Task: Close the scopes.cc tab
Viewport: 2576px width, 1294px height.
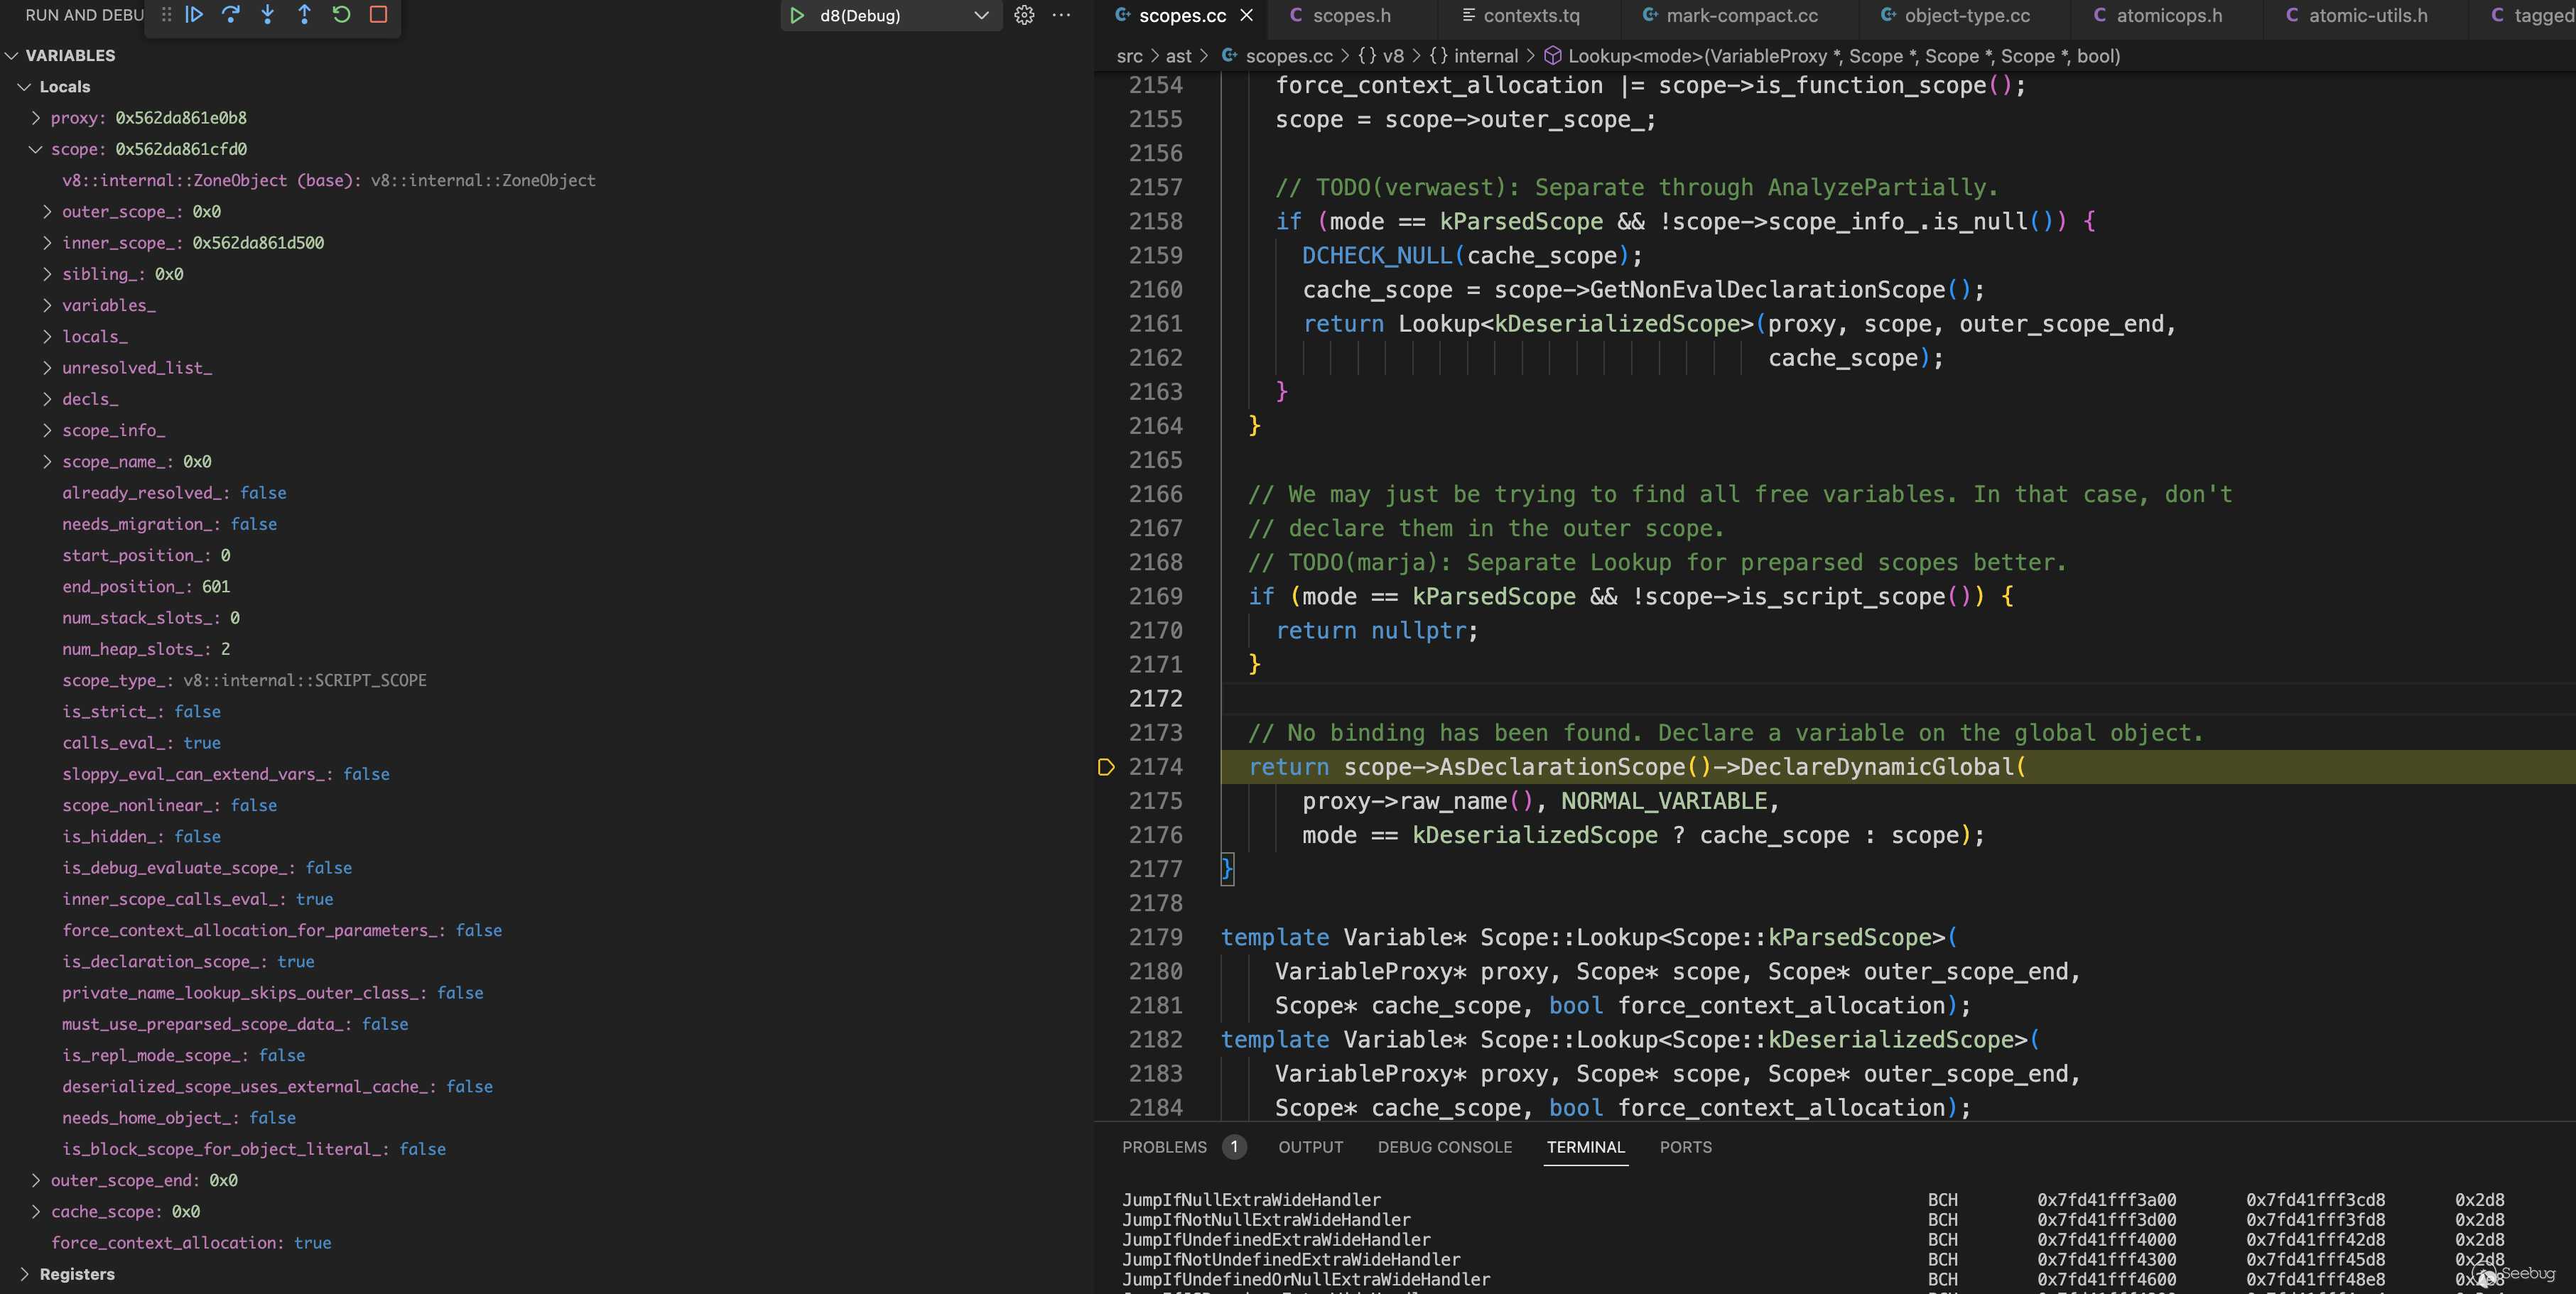Action: pos(1246,15)
